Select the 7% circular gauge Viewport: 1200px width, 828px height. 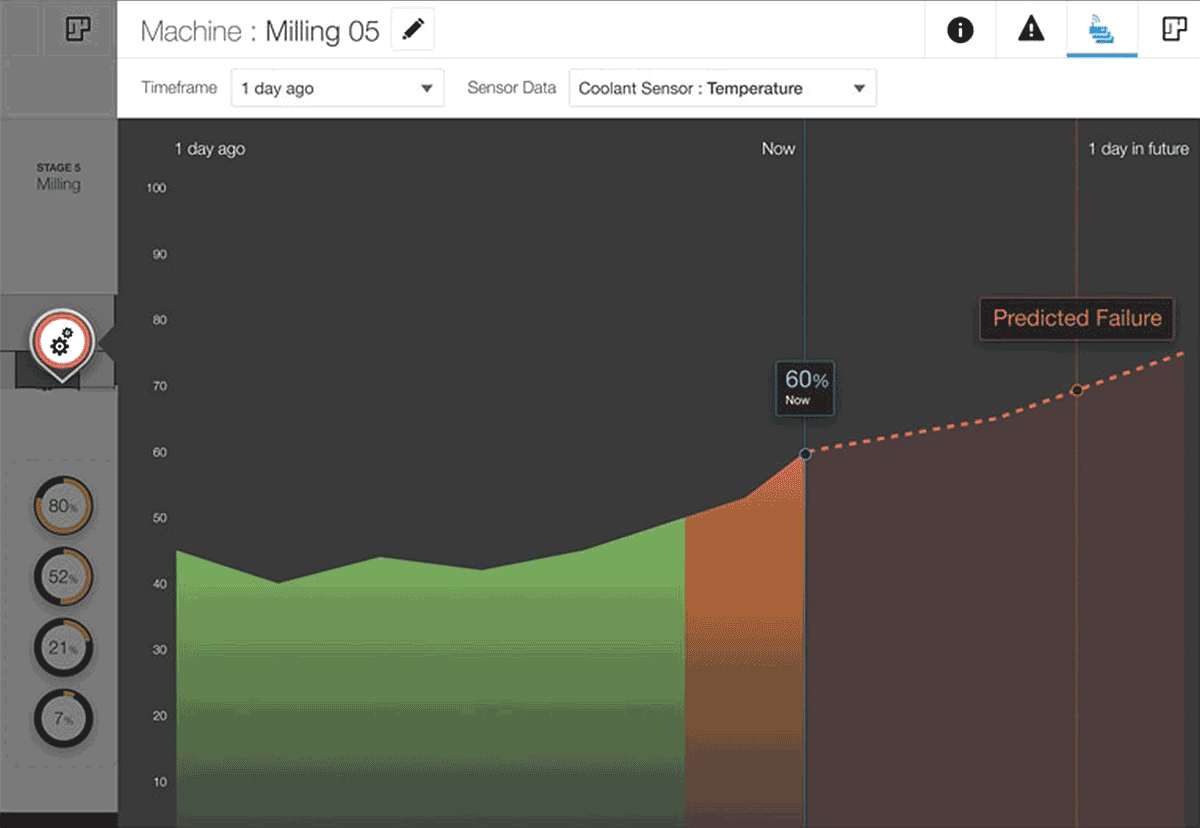point(63,718)
